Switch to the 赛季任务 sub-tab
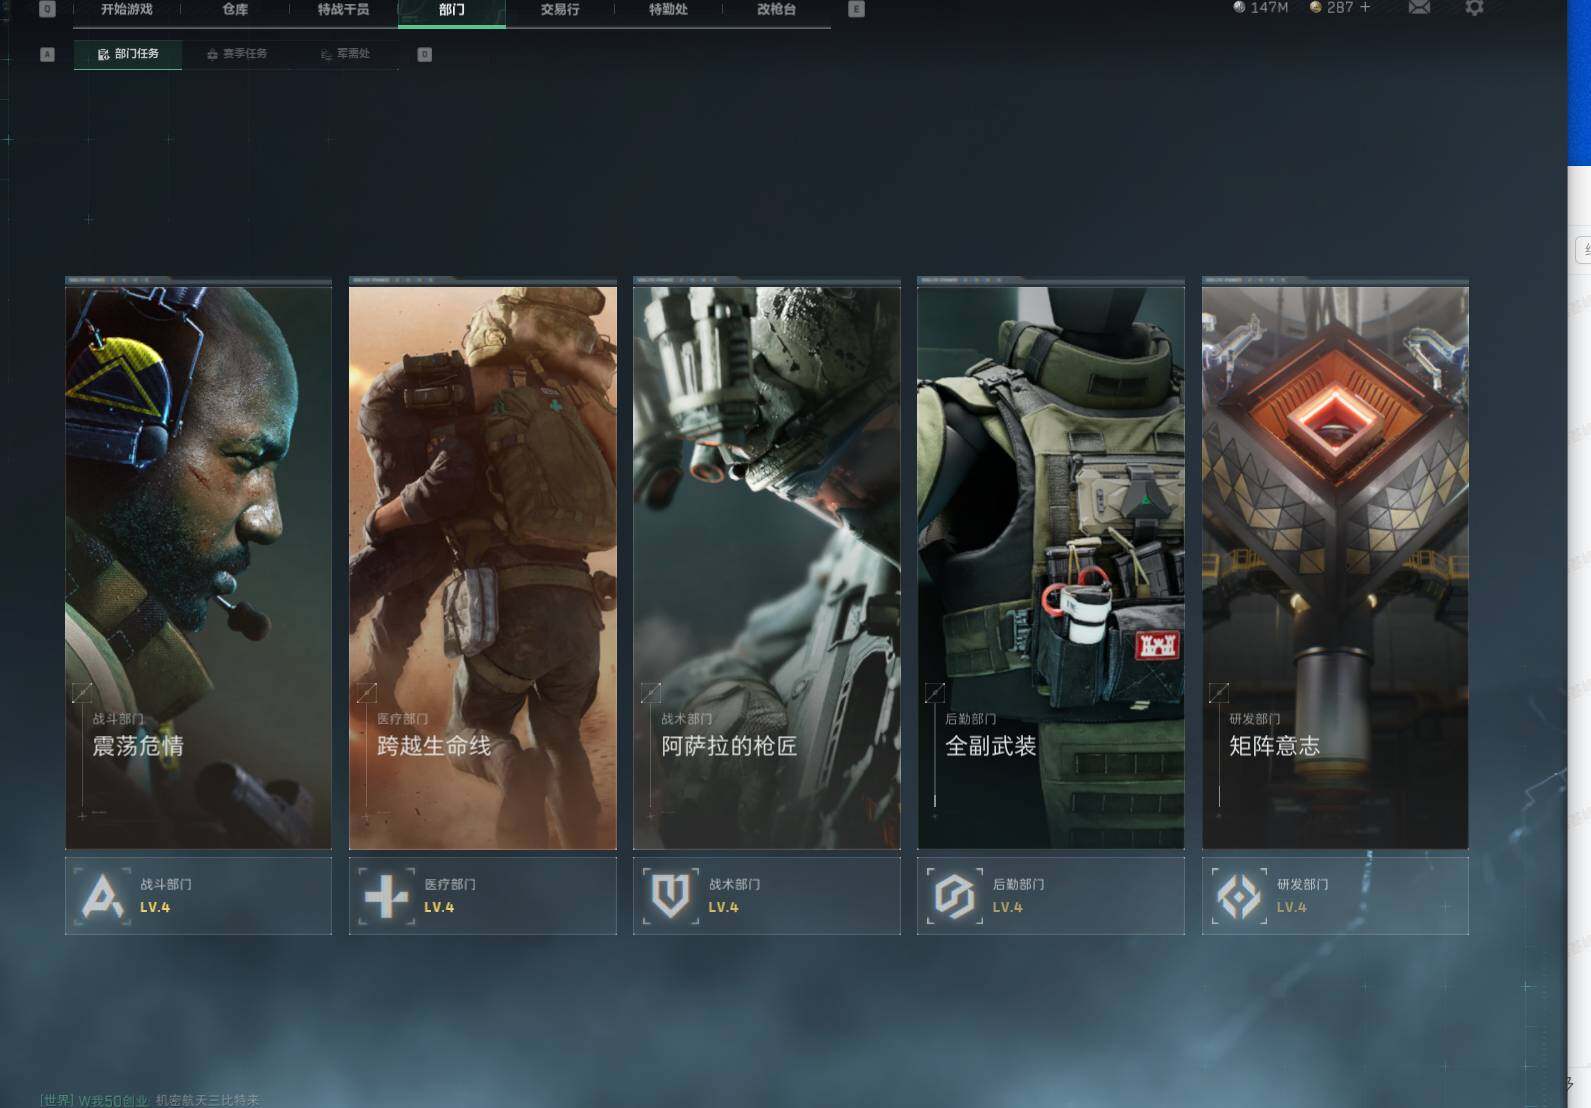 pyautogui.click(x=237, y=54)
